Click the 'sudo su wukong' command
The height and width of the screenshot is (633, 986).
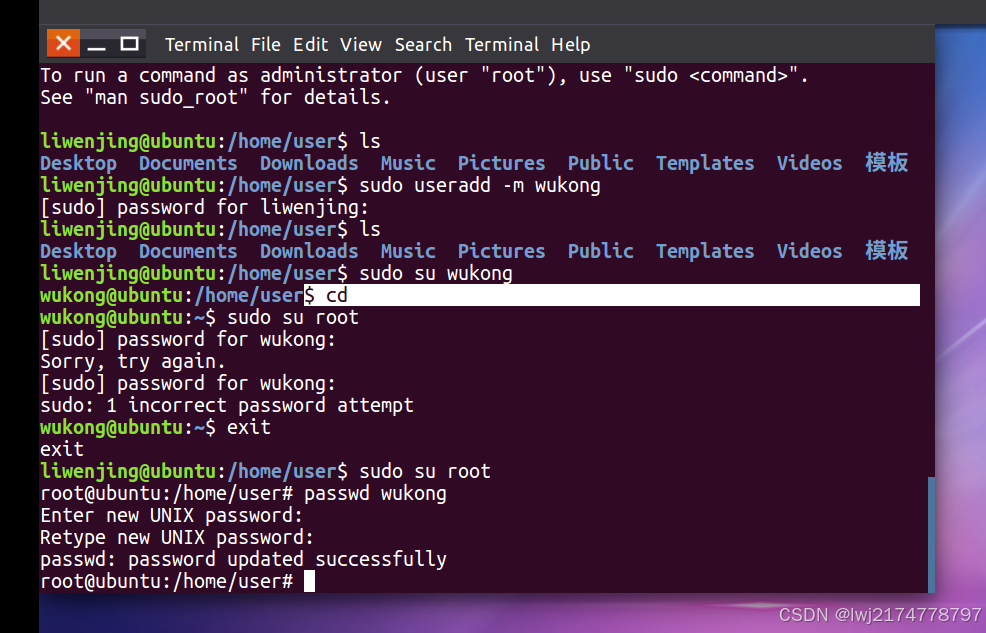click(x=436, y=273)
